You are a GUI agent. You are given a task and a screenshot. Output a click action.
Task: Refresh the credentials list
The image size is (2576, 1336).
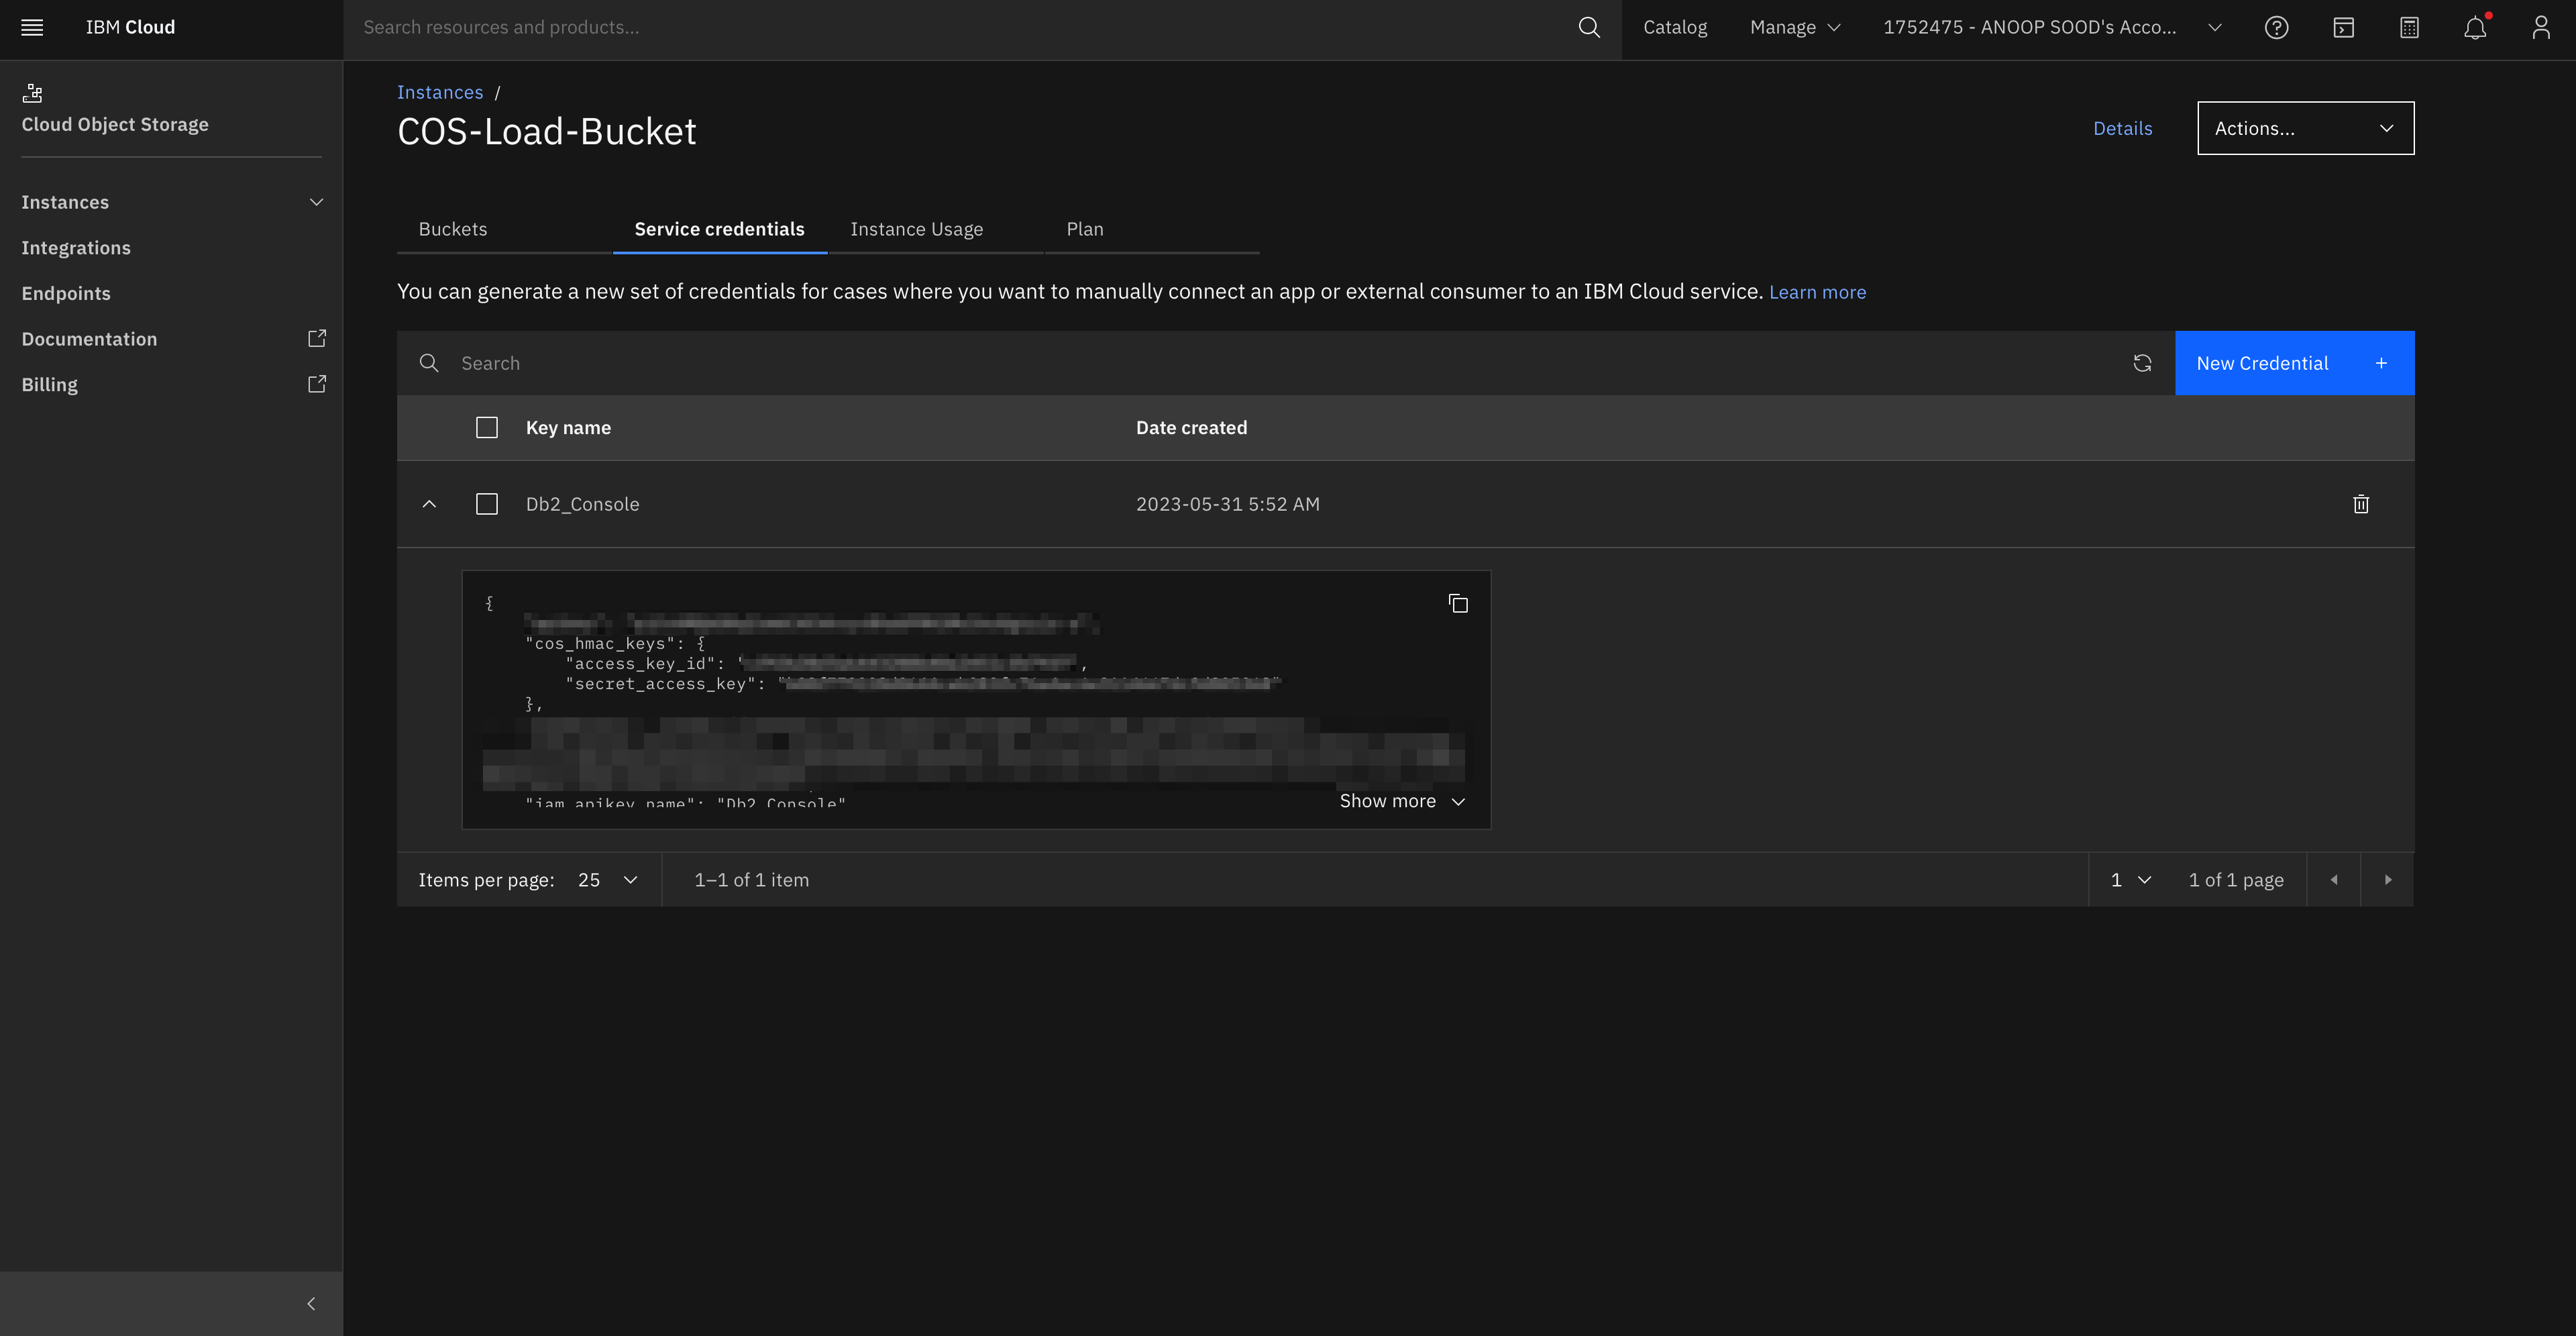pos(2143,363)
